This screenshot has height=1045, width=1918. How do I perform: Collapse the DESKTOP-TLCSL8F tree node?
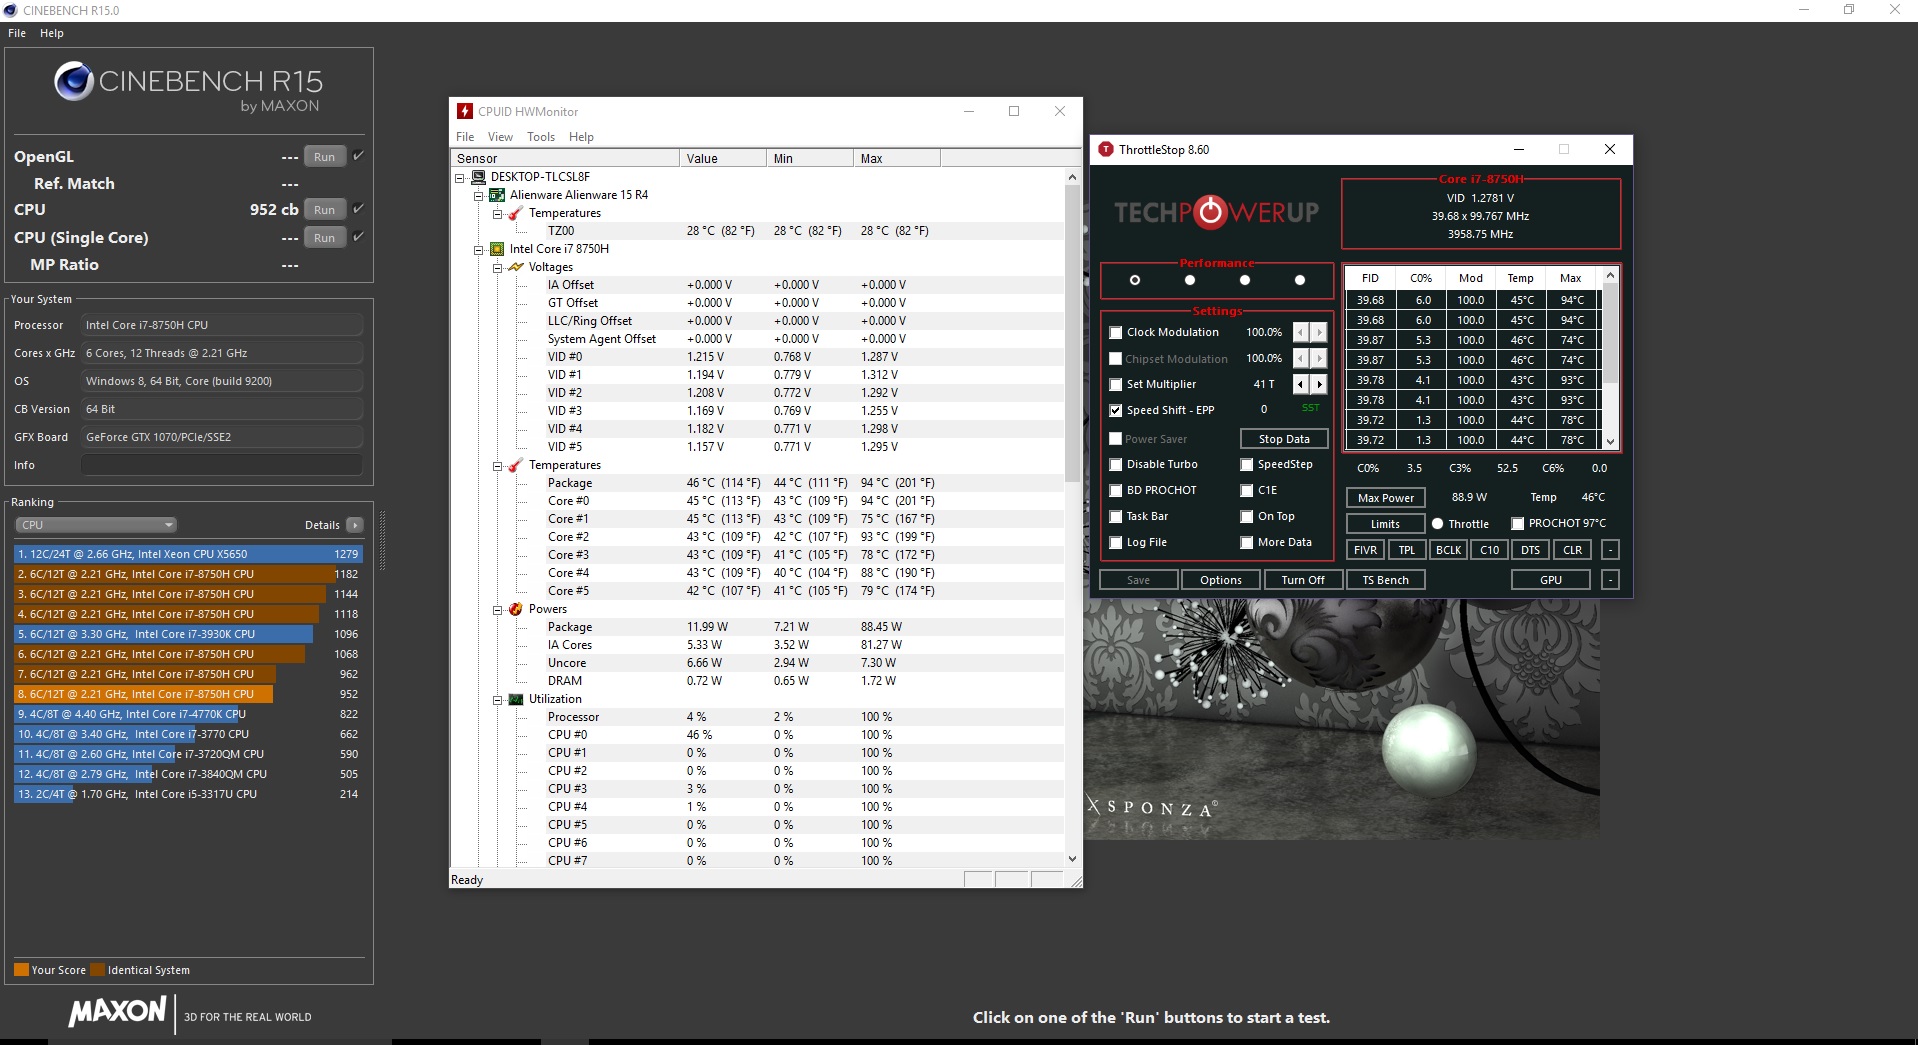pyautogui.click(x=460, y=177)
